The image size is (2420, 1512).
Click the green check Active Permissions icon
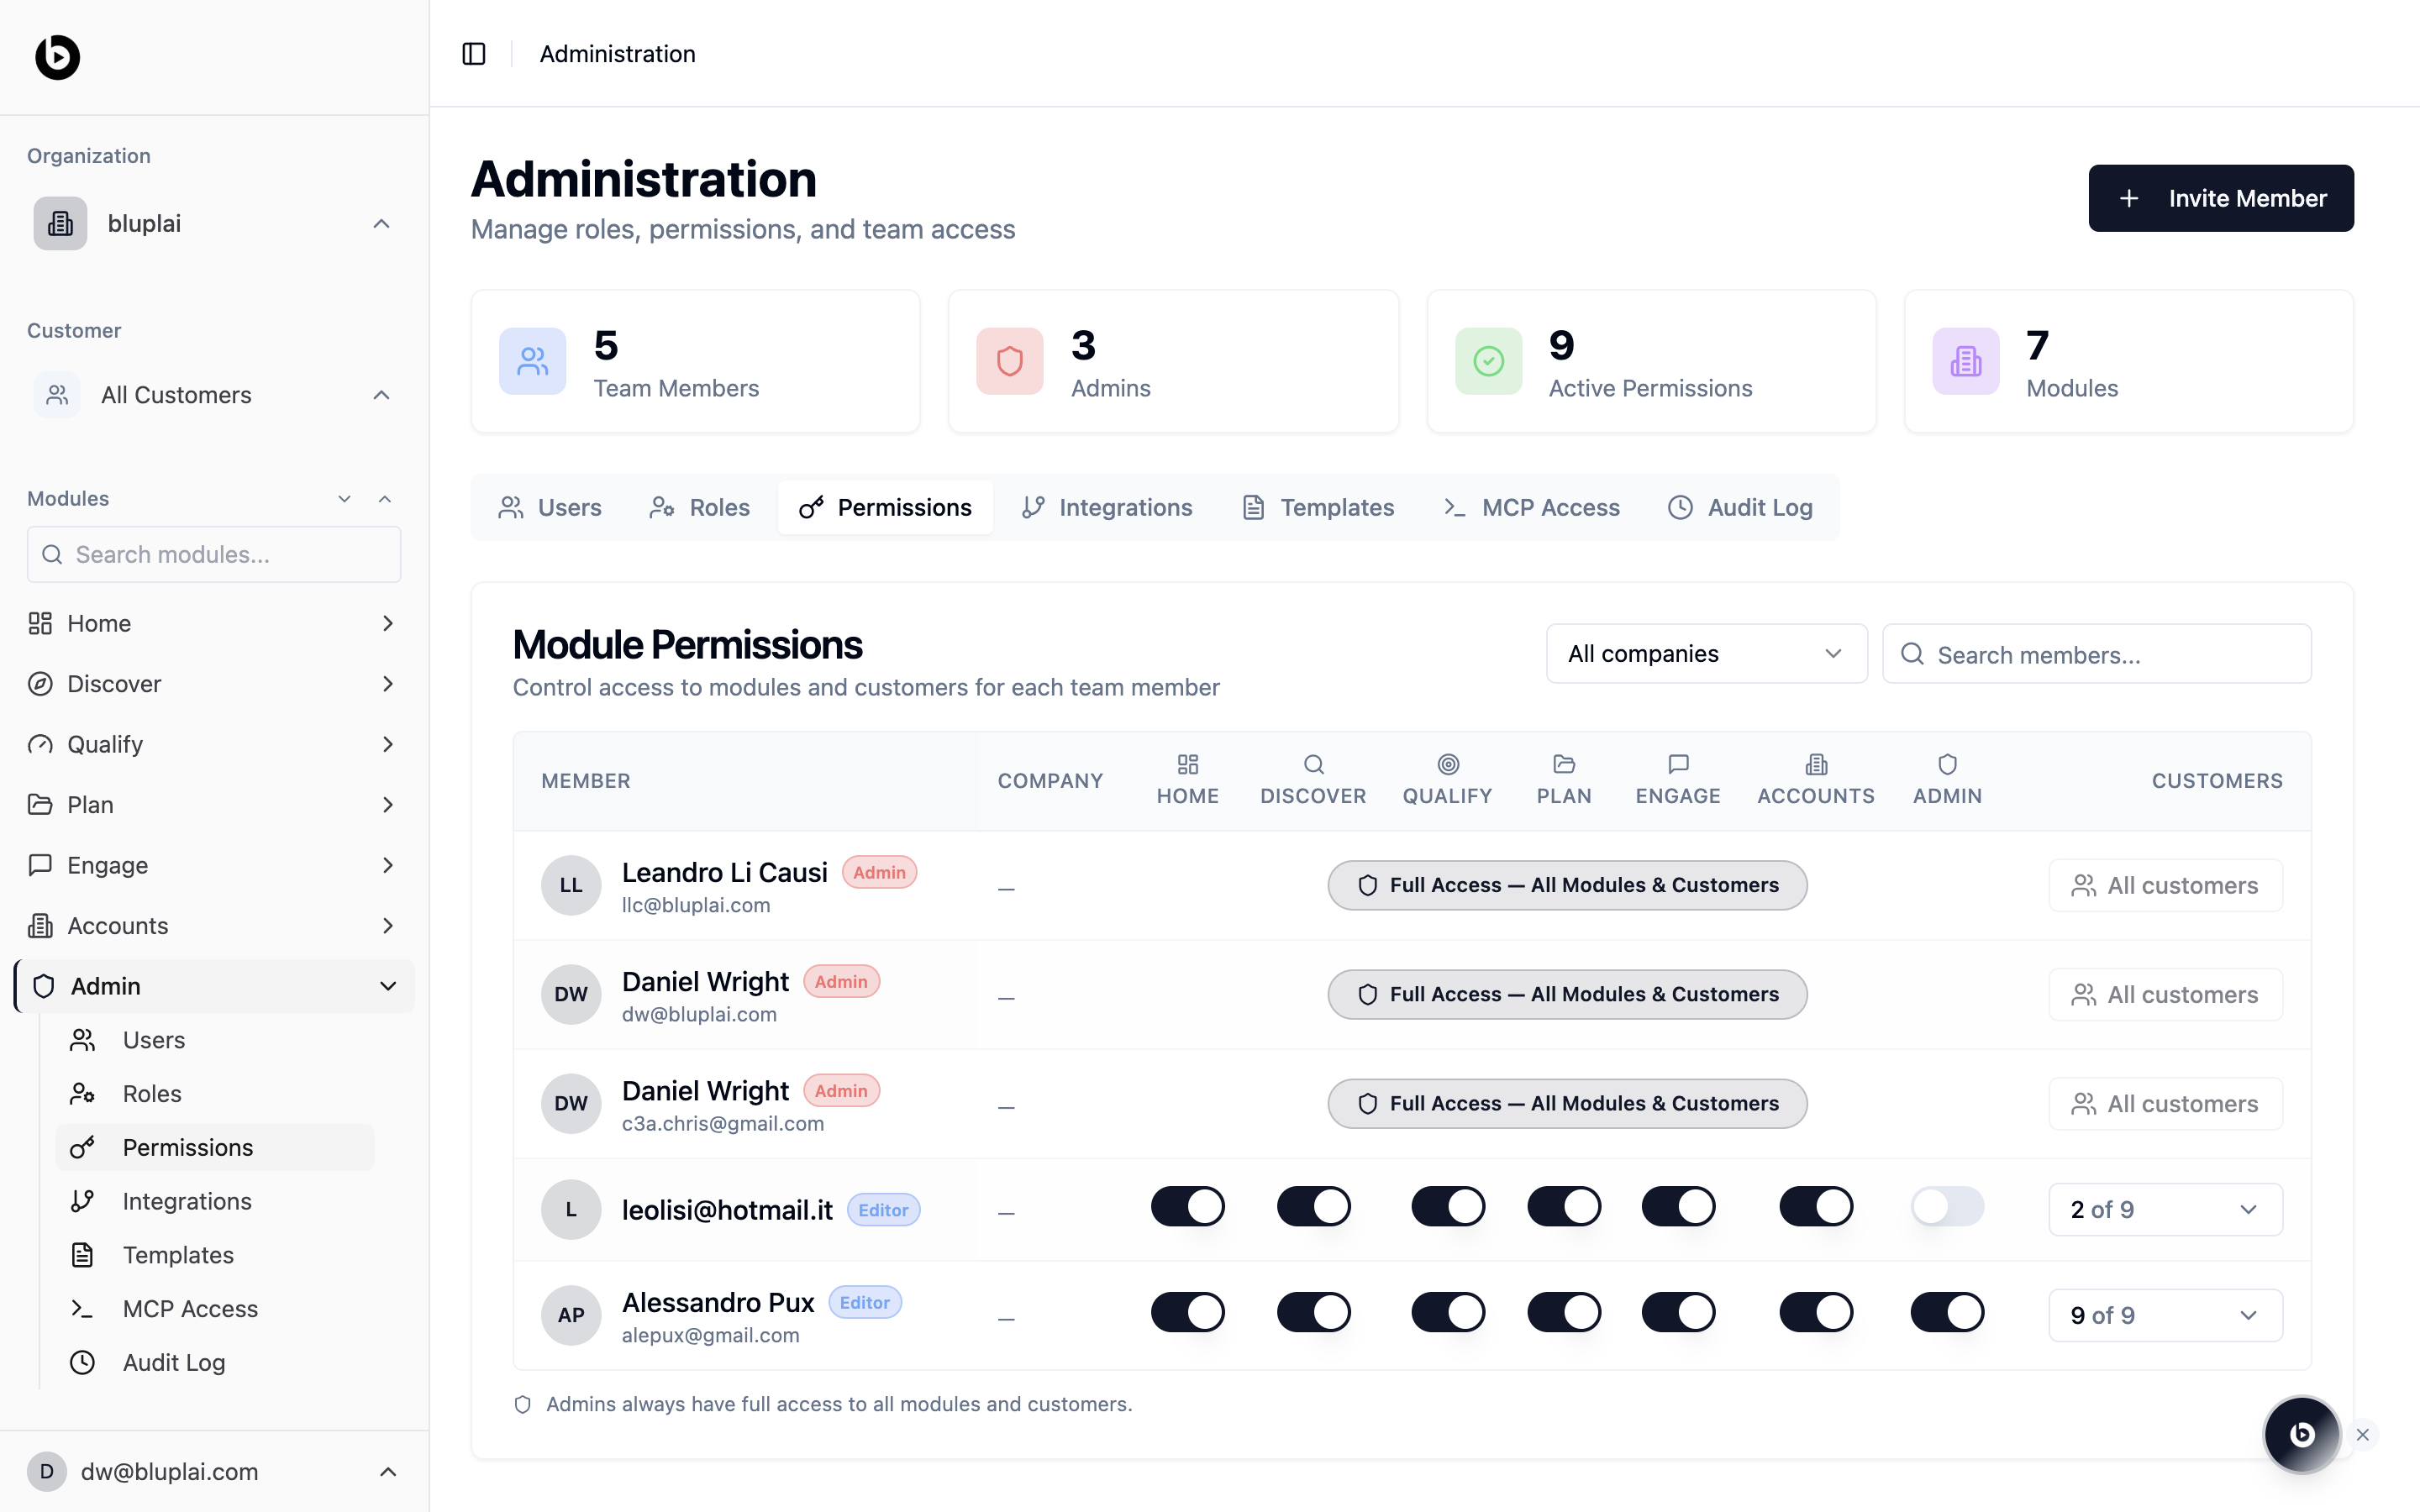1488,361
